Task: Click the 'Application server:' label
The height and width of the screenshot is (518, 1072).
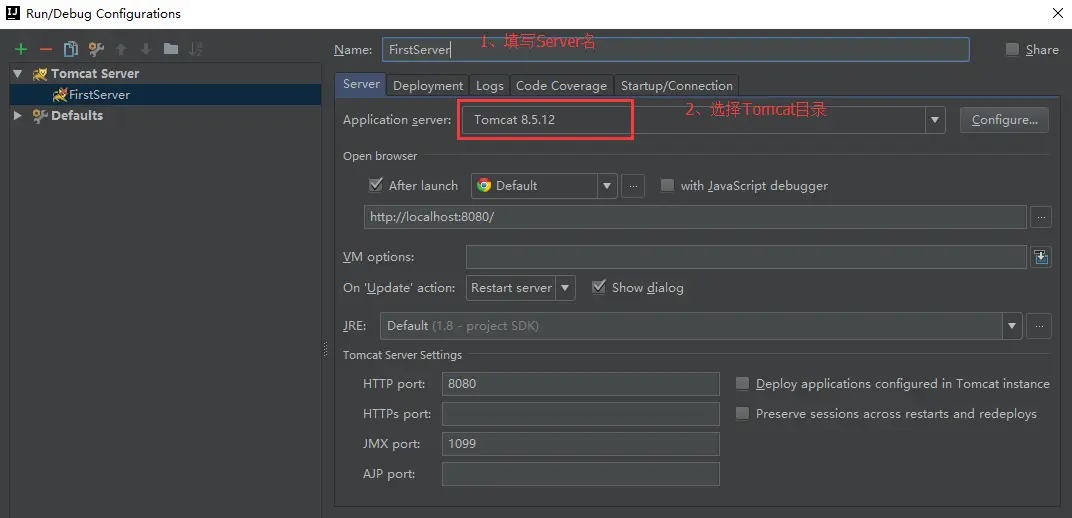Action: click(x=397, y=120)
